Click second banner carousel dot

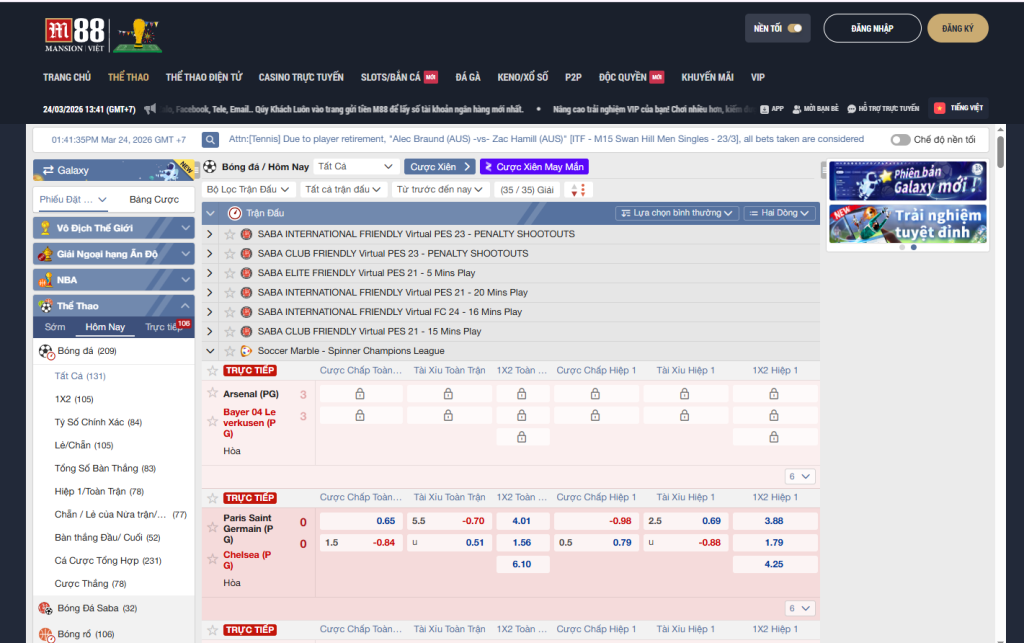pyautogui.click(x=914, y=247)
